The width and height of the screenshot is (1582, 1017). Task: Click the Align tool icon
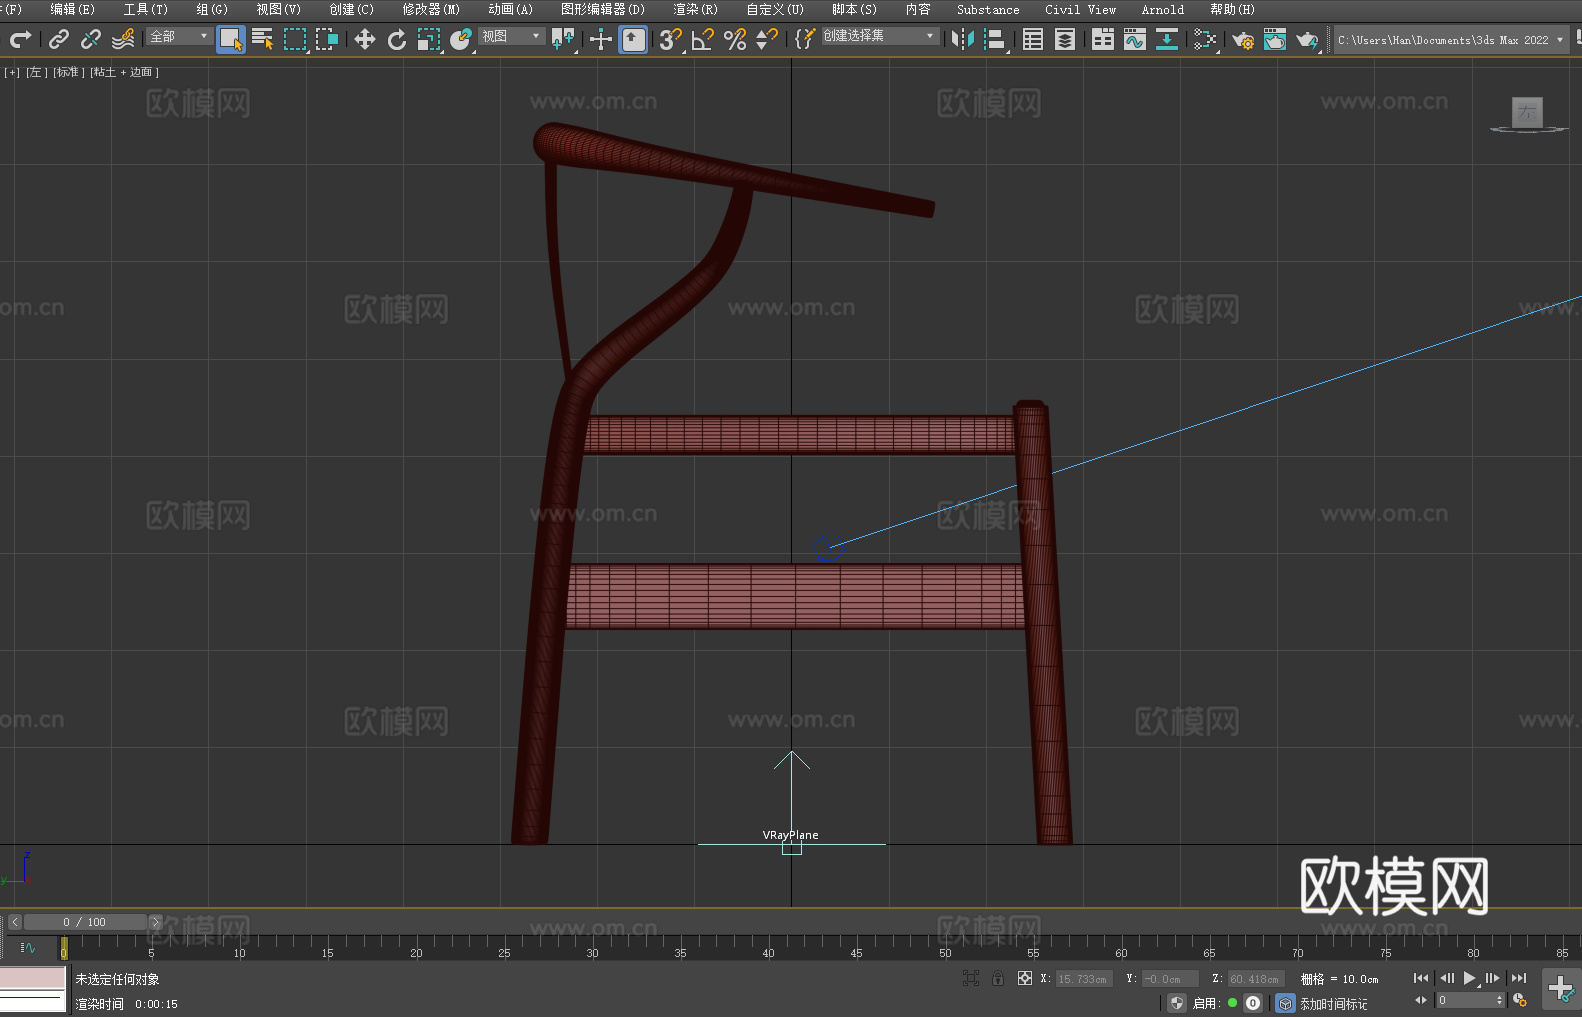(995, 39)
